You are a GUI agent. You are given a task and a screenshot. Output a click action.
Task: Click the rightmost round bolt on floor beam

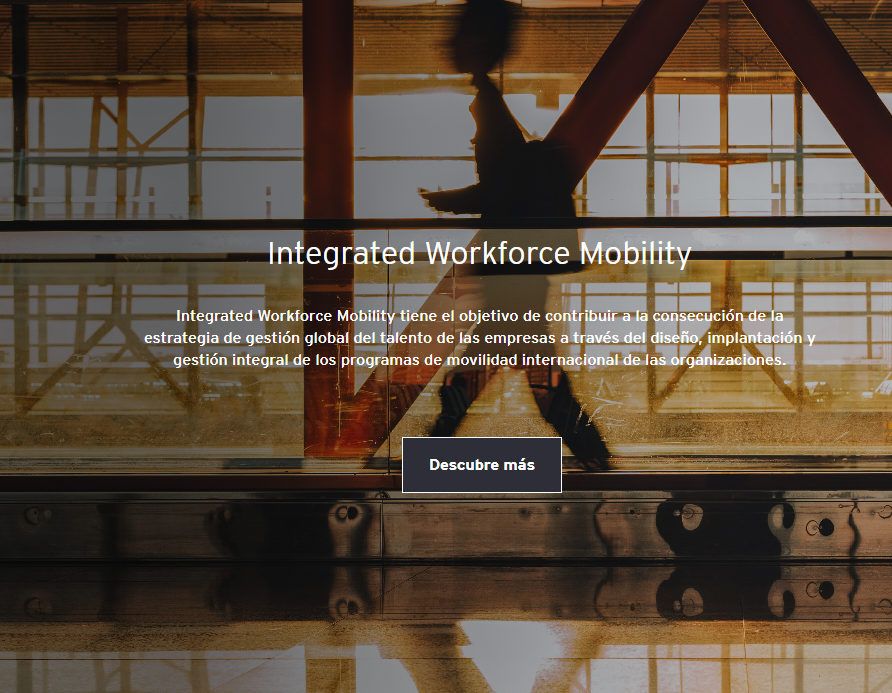[x=826, y=527]
